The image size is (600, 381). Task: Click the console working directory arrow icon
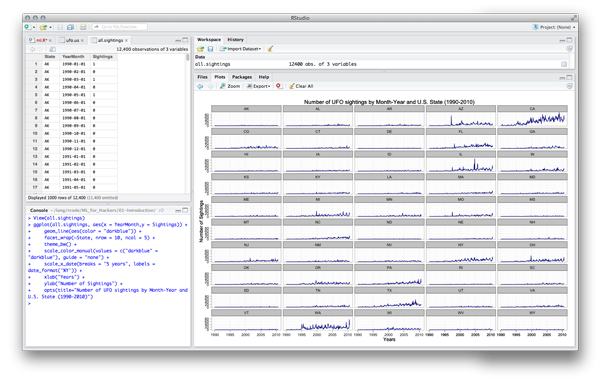pos(161,210)
